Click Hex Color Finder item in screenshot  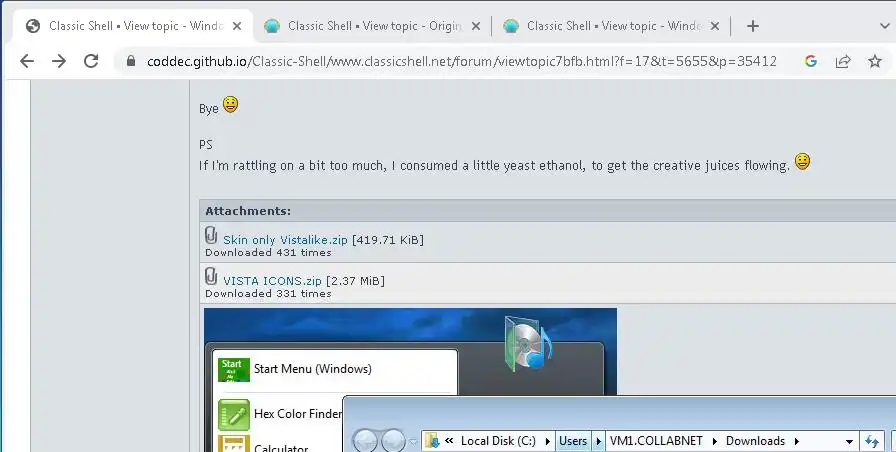coord(298,414)
